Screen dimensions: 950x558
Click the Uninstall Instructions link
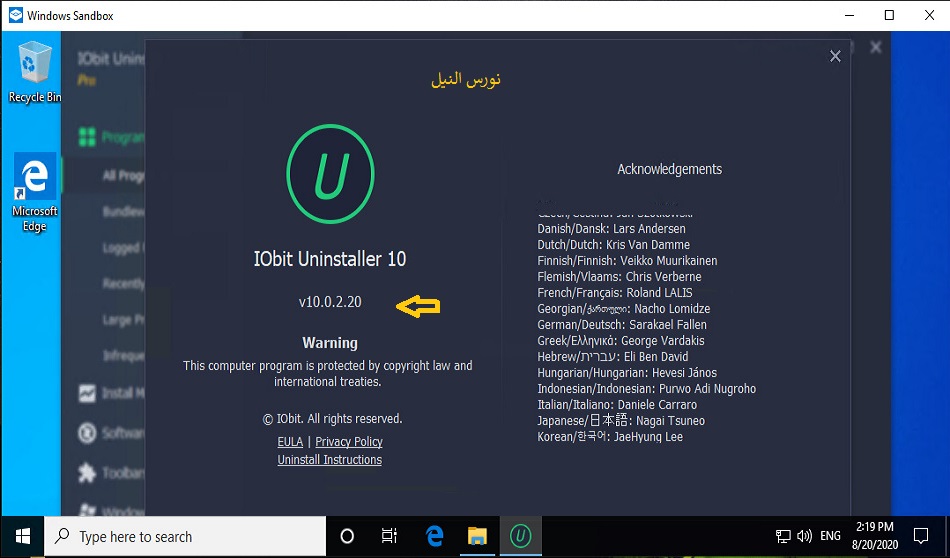click(x=329, y=460)
